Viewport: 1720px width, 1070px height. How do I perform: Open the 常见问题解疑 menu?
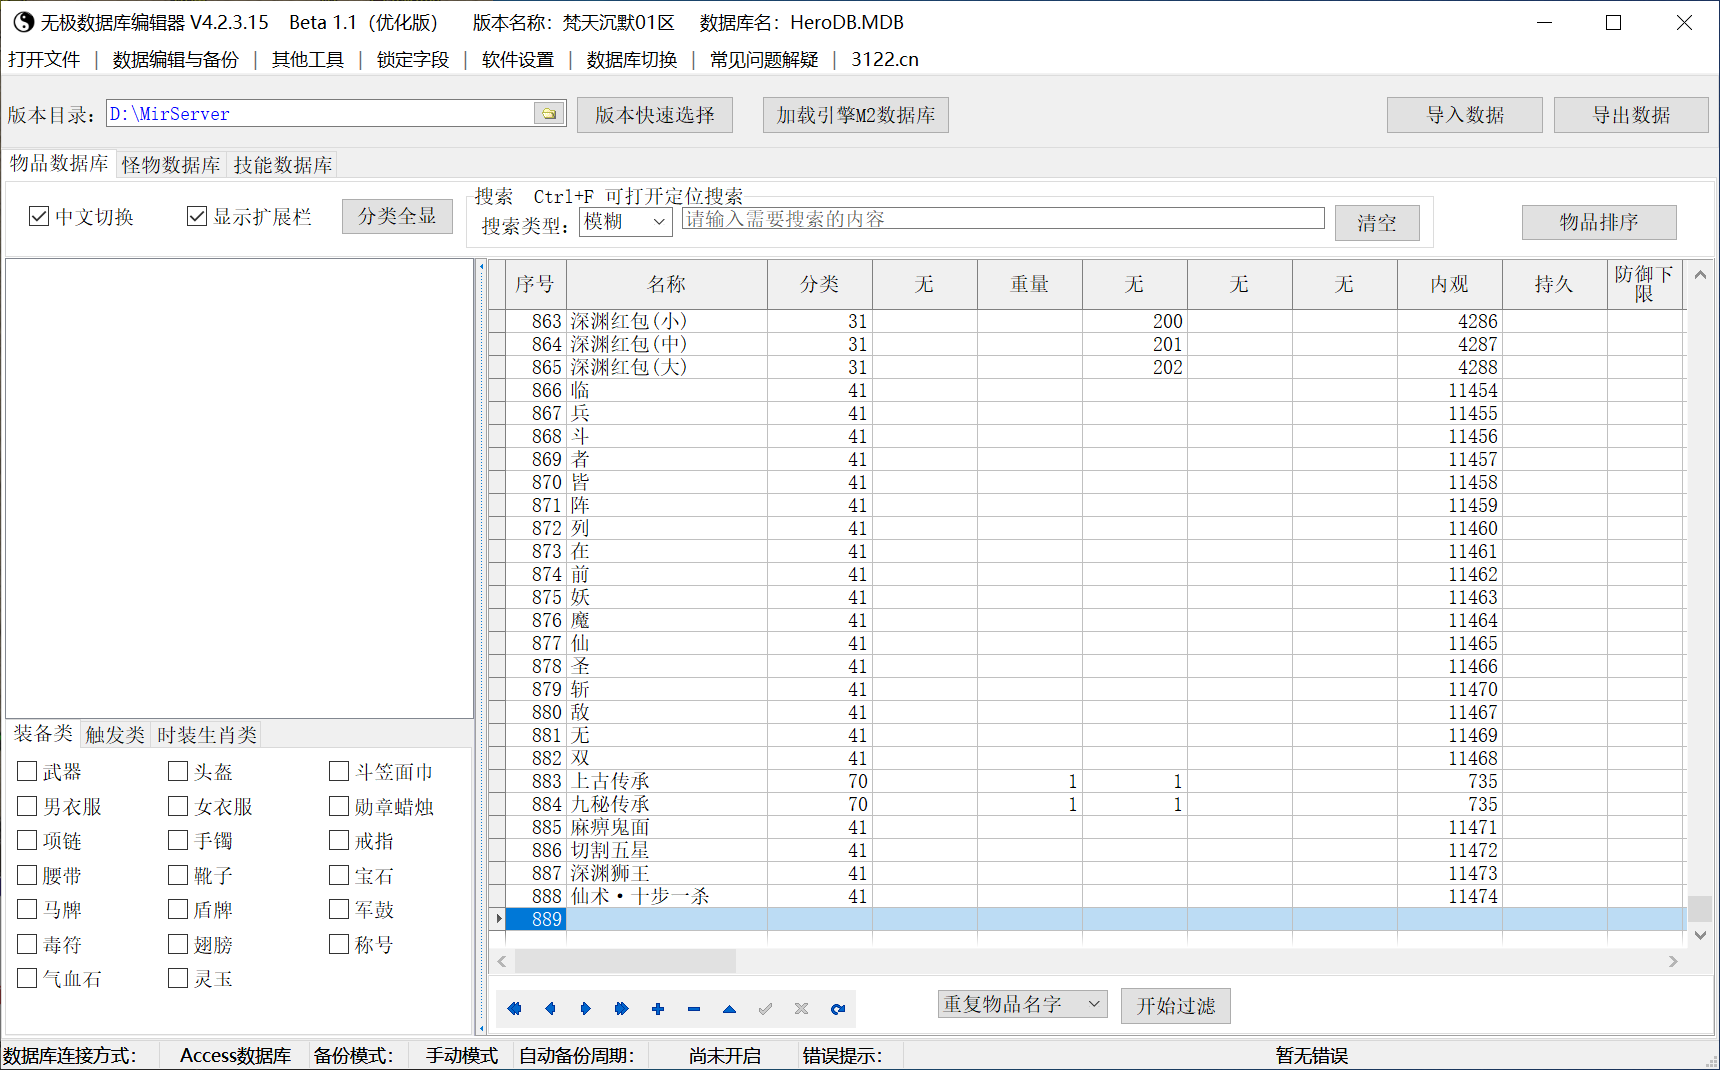pos(764,60)
